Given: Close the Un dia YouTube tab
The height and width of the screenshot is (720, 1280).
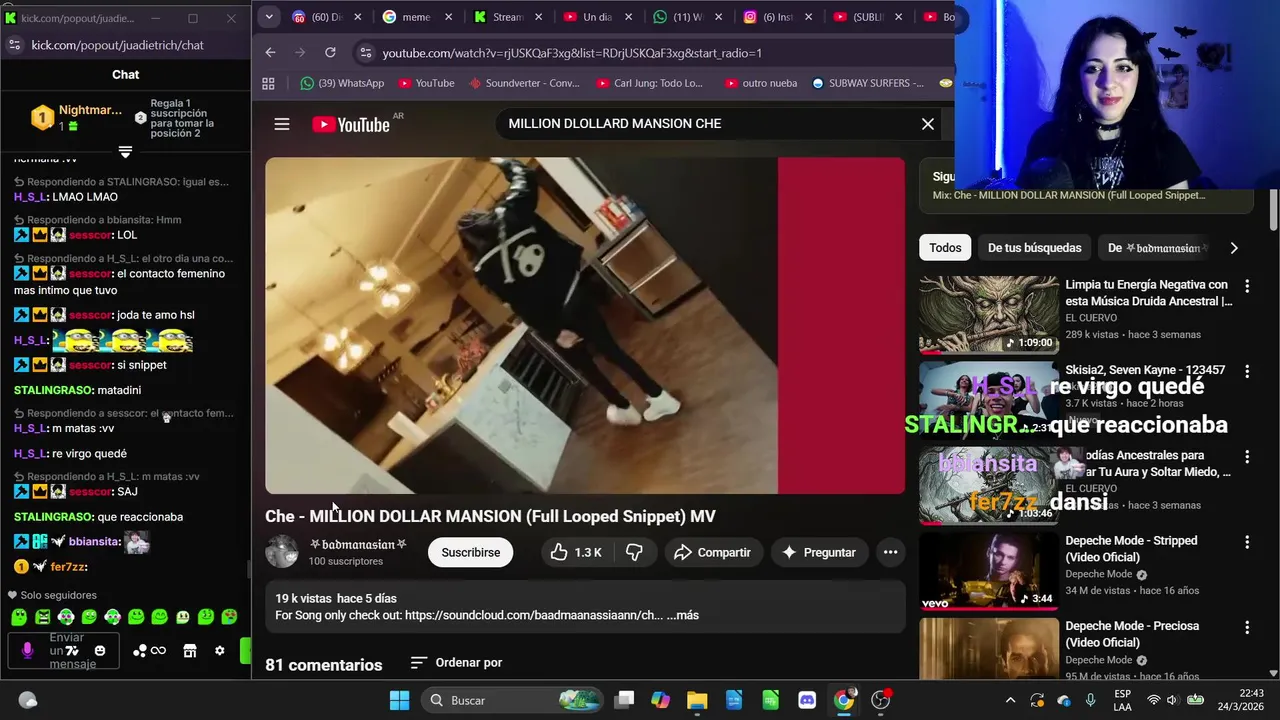Looking at the screenshot, I should pyautogui.click(x=628, y=17).
